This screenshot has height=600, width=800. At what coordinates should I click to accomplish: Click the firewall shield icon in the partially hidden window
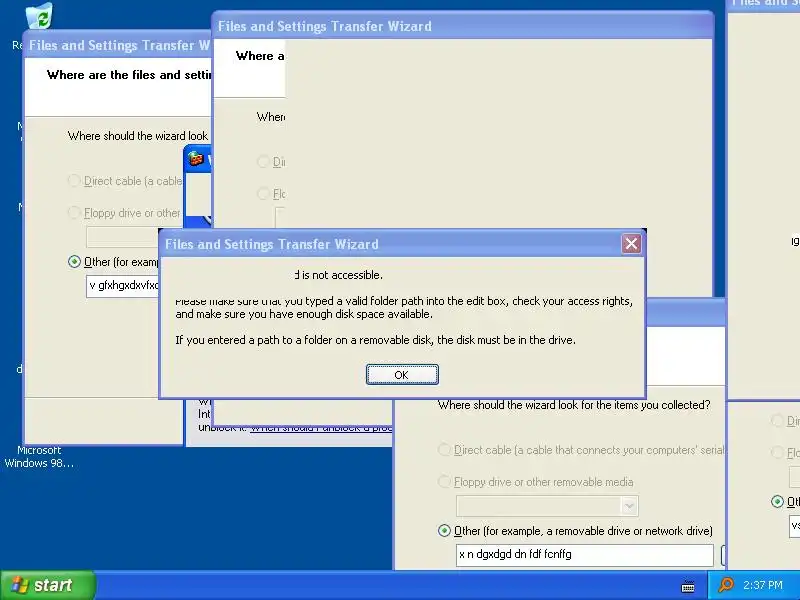point(196,159)
